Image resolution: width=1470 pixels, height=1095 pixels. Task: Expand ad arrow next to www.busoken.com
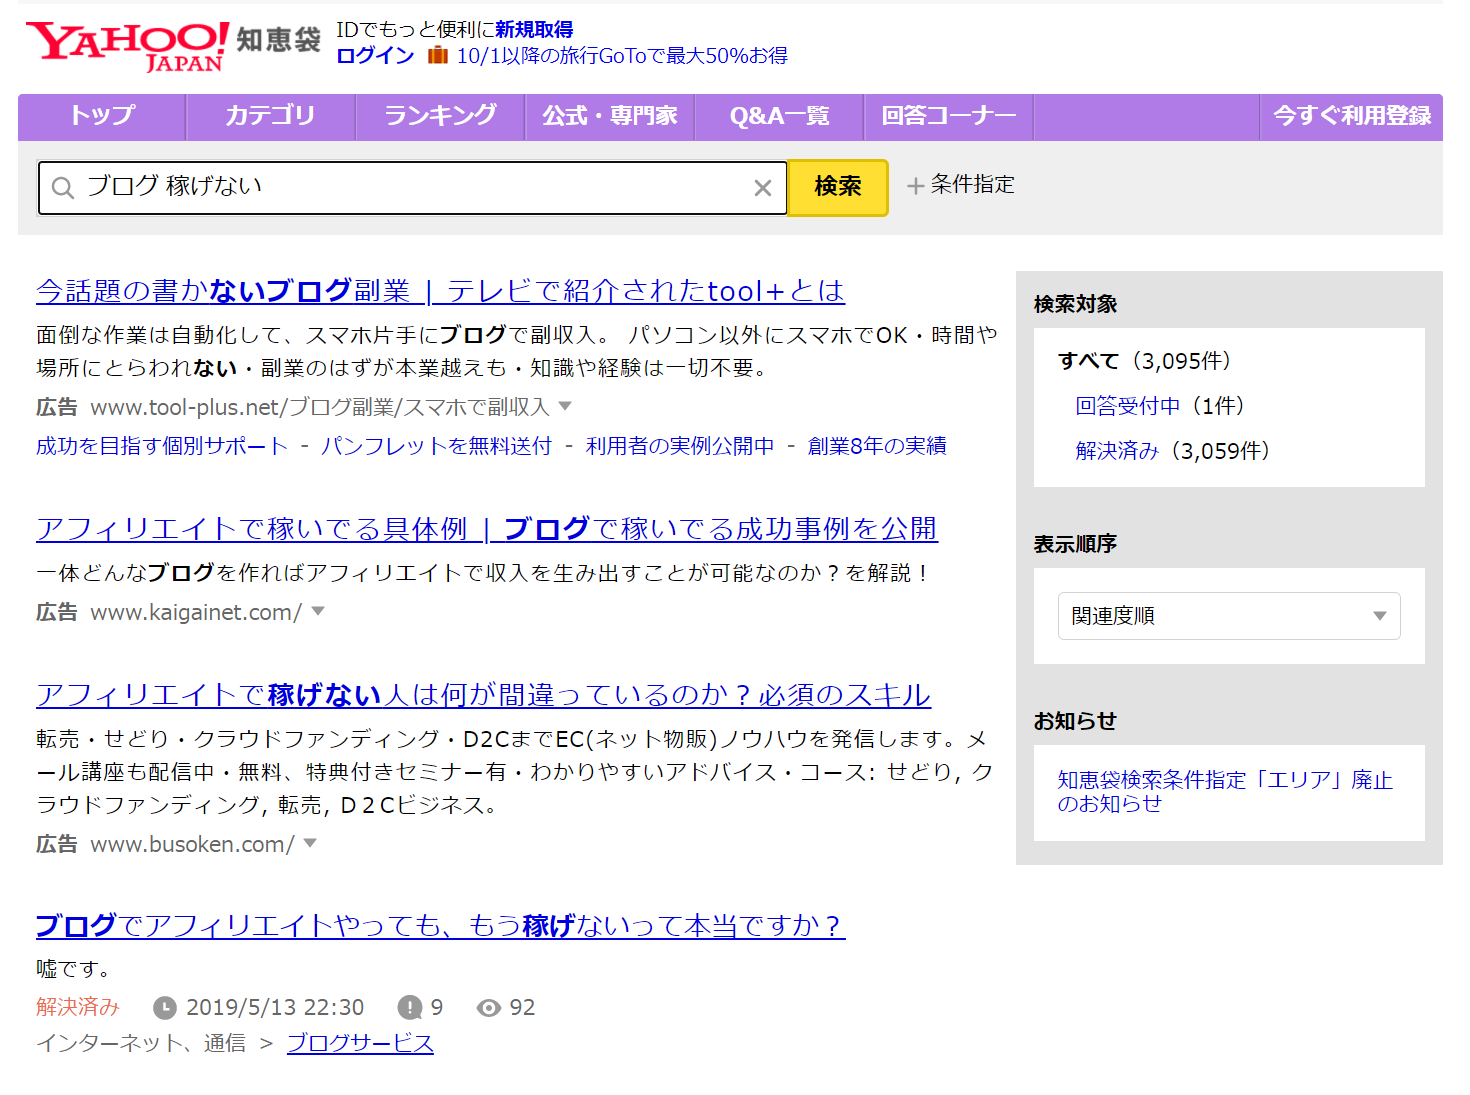point(310,843)
